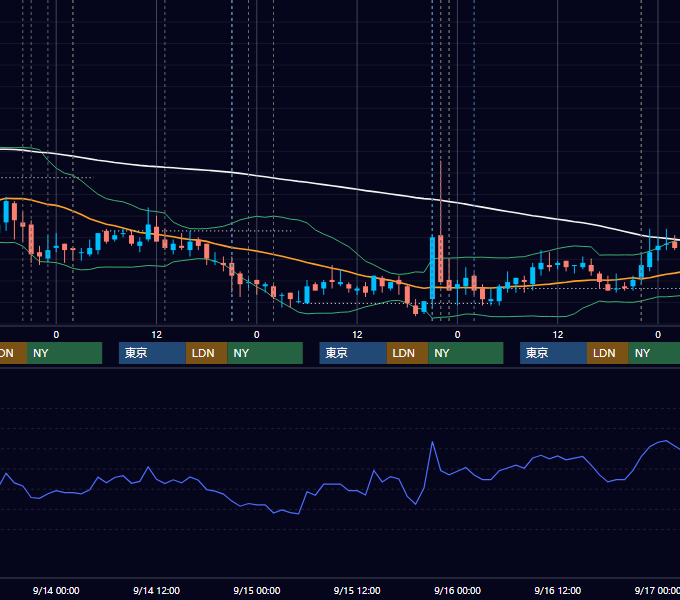Image resolution: width=680 pixels, height=600 pixels.
Task: Select the LDN session block following 9/16 東京
Action: (608, 353)
